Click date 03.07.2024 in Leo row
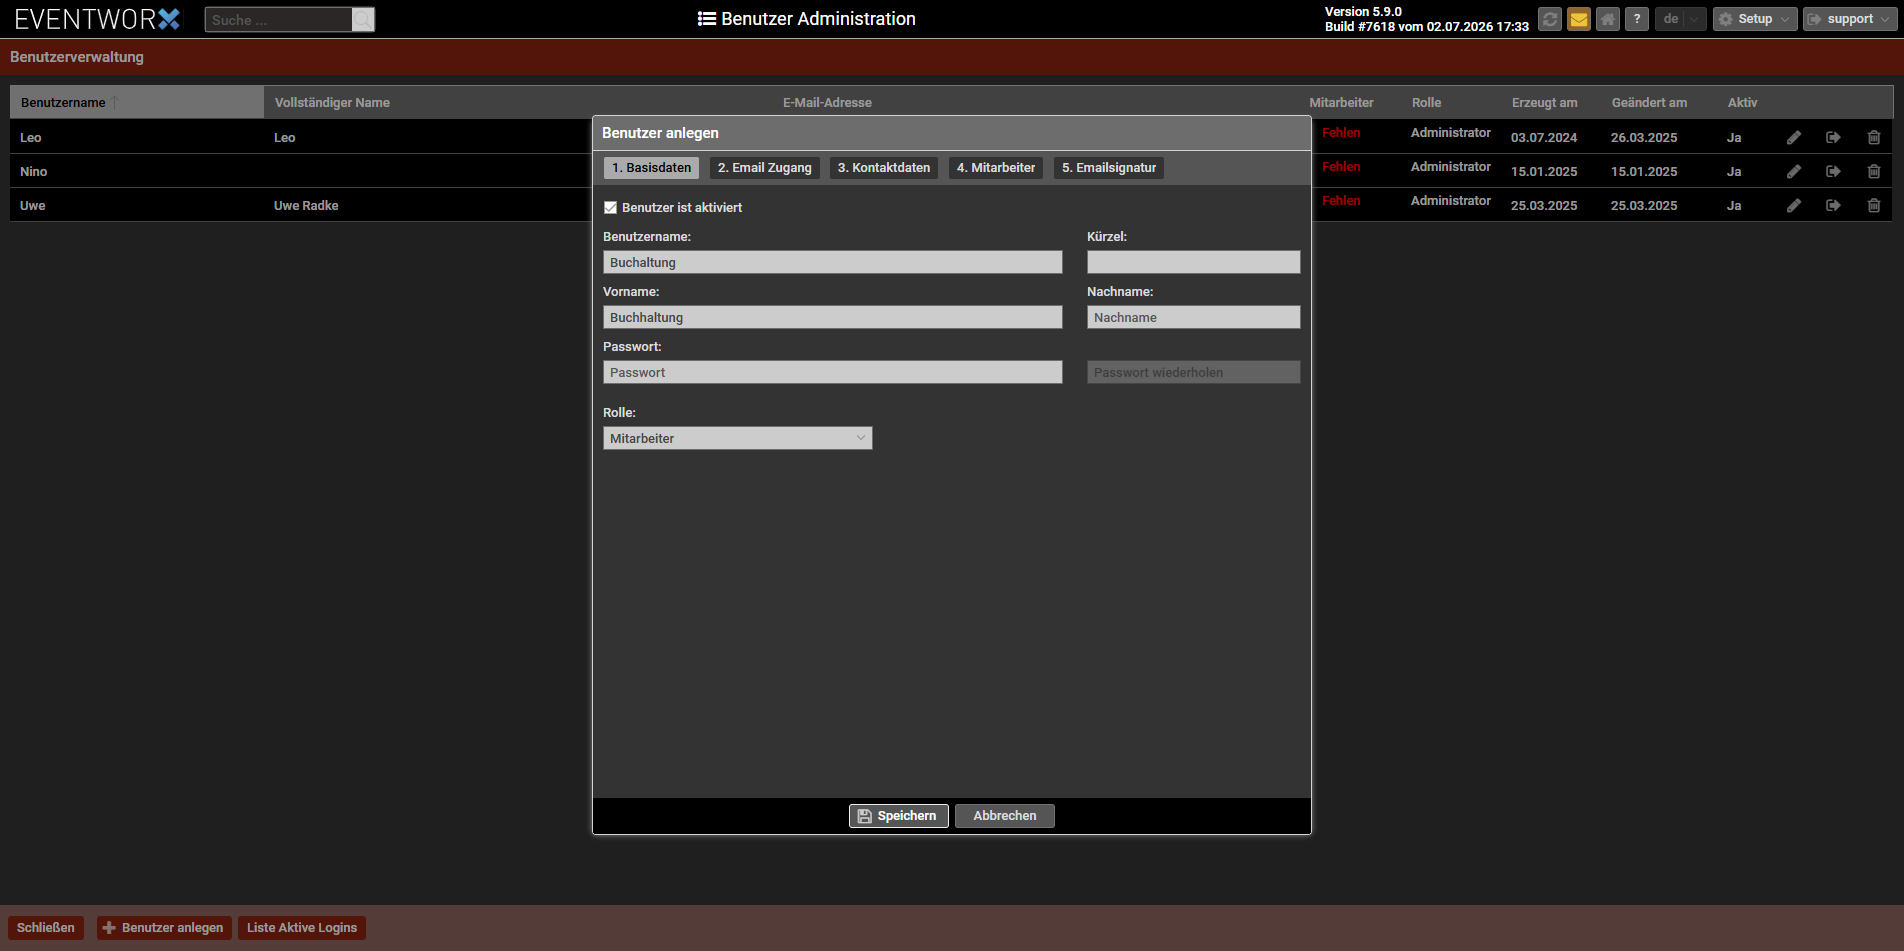 coord(1544,138)
